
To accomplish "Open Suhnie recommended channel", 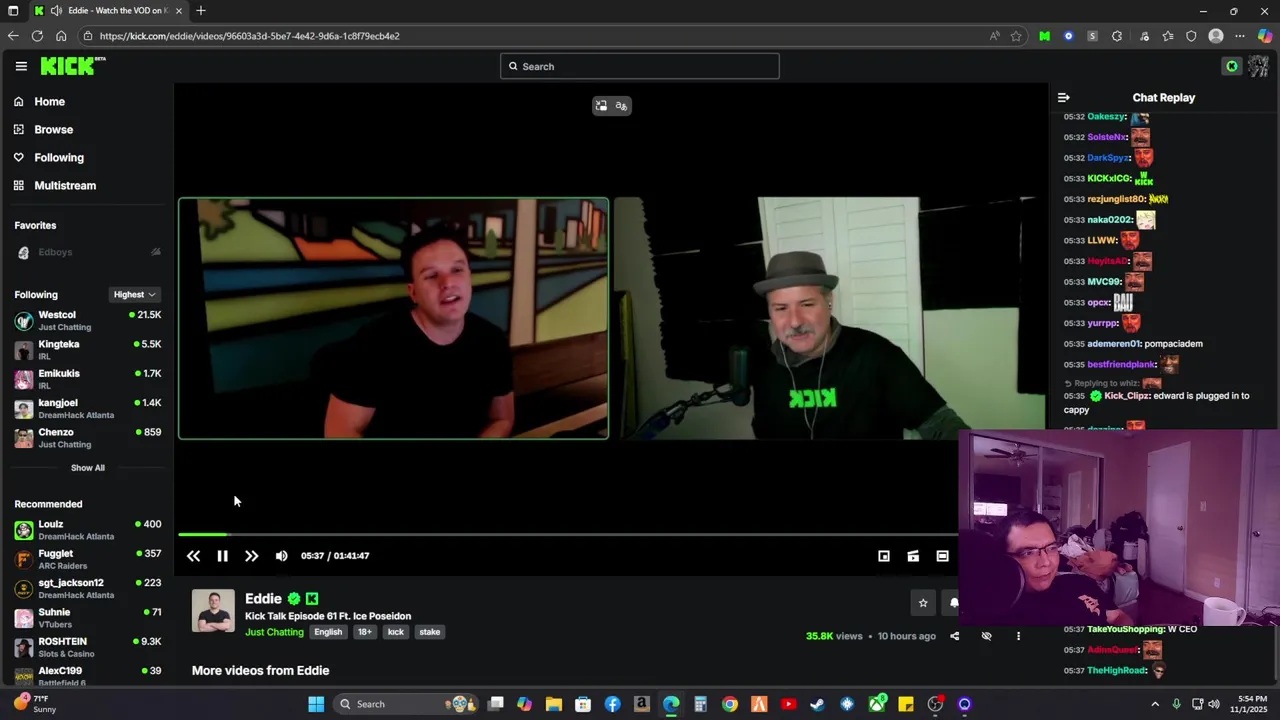I will (87, 617).
